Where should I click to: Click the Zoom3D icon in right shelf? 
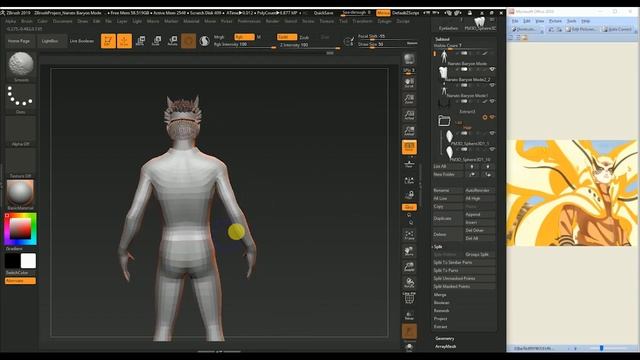pyautogui.click(x=409, y=267)
